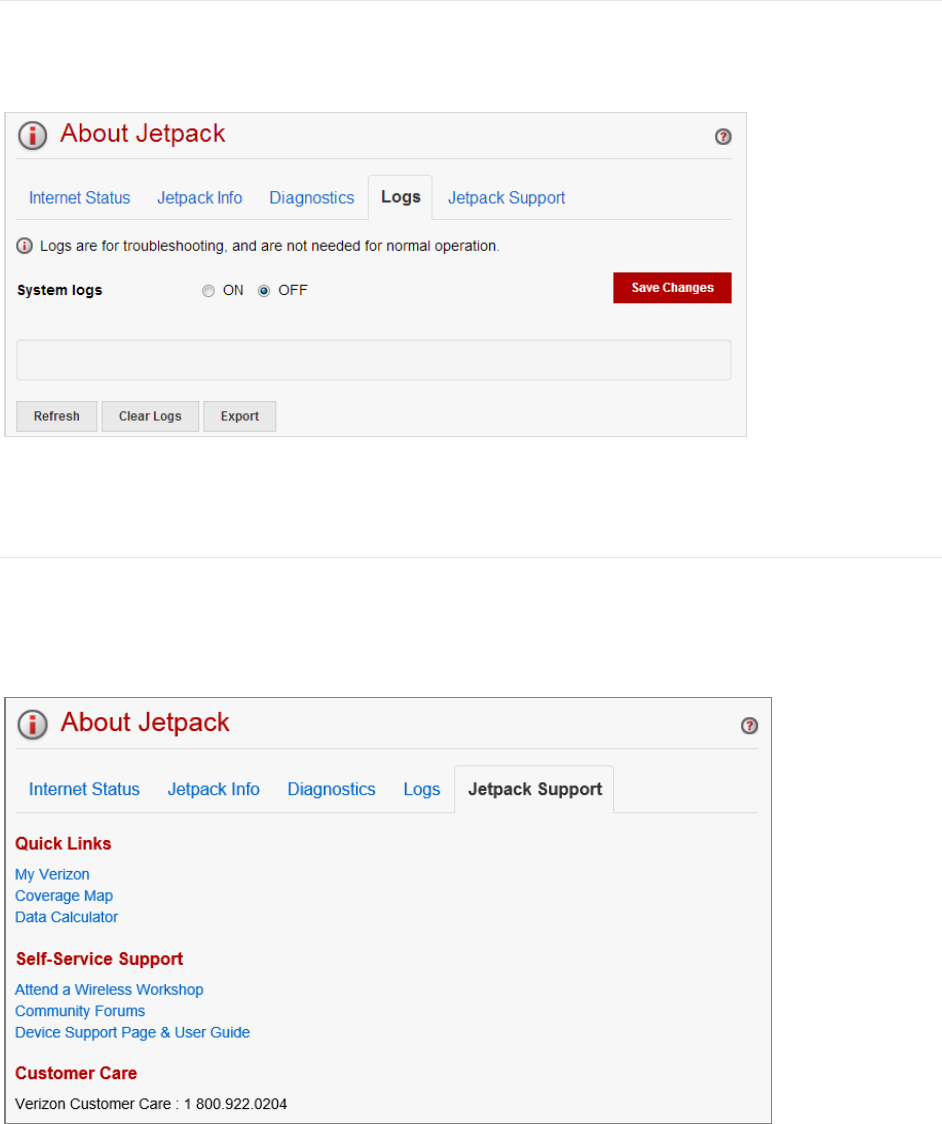This screenshot has width=942, height=1124.
Task: Open Diagnostics tab in the Support panel
Action: pyautogui.click(x=331, y=789)
